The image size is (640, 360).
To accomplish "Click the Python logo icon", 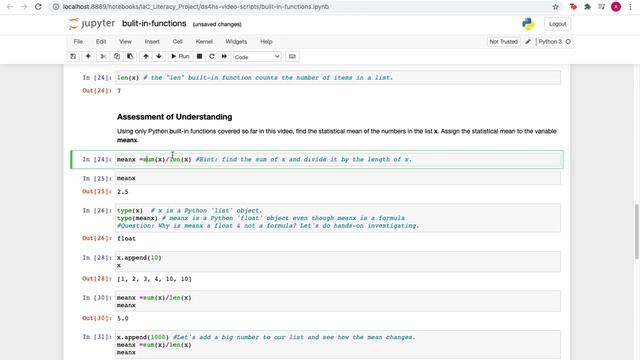I will click(528, 24).
